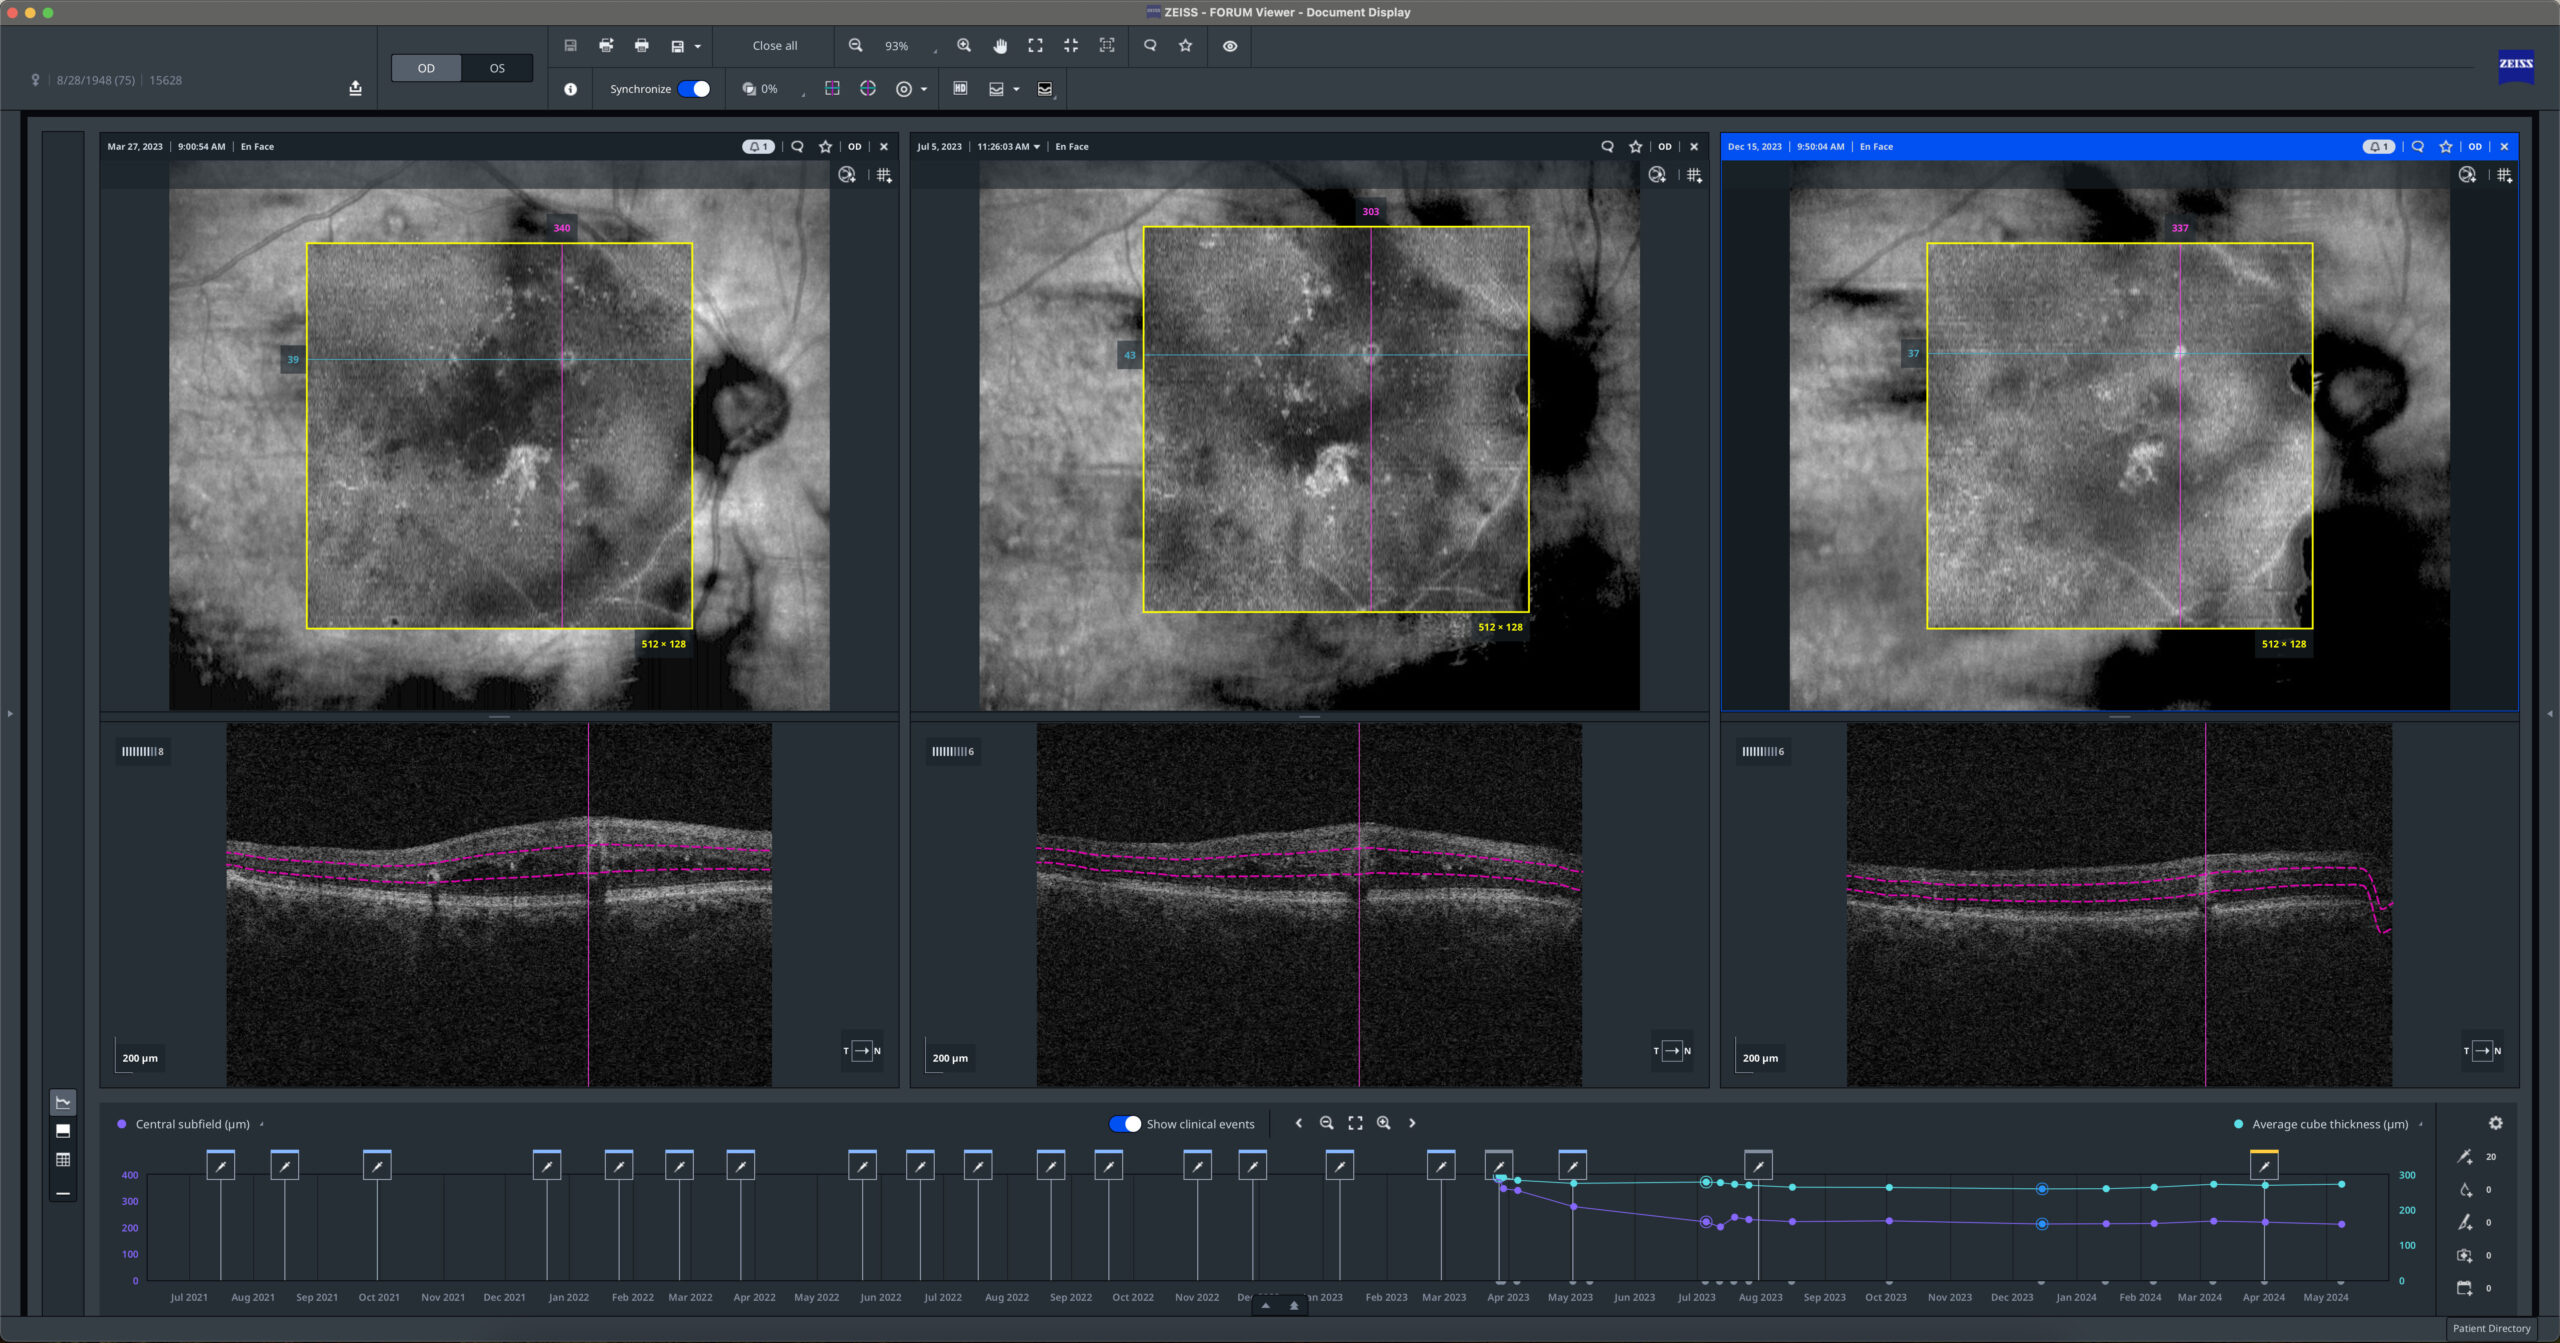The image size is (2560, 1343).
Task: Open comments on the Mar 27, 2023 panel
Action: point(797,147)
